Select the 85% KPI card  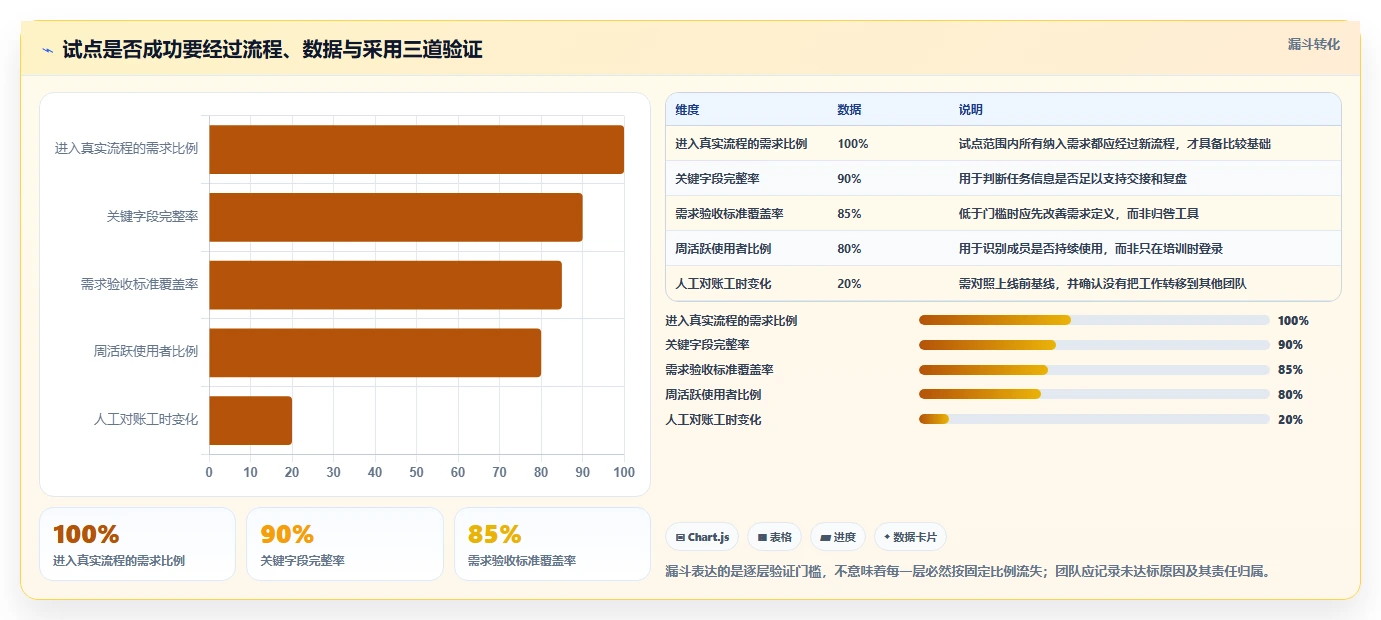point(552,544)
